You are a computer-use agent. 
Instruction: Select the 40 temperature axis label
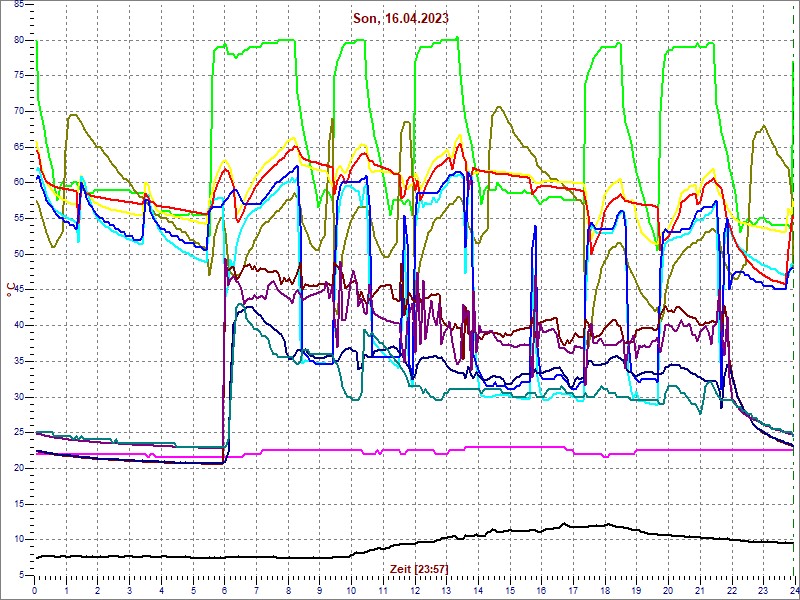tap(19, 326)
